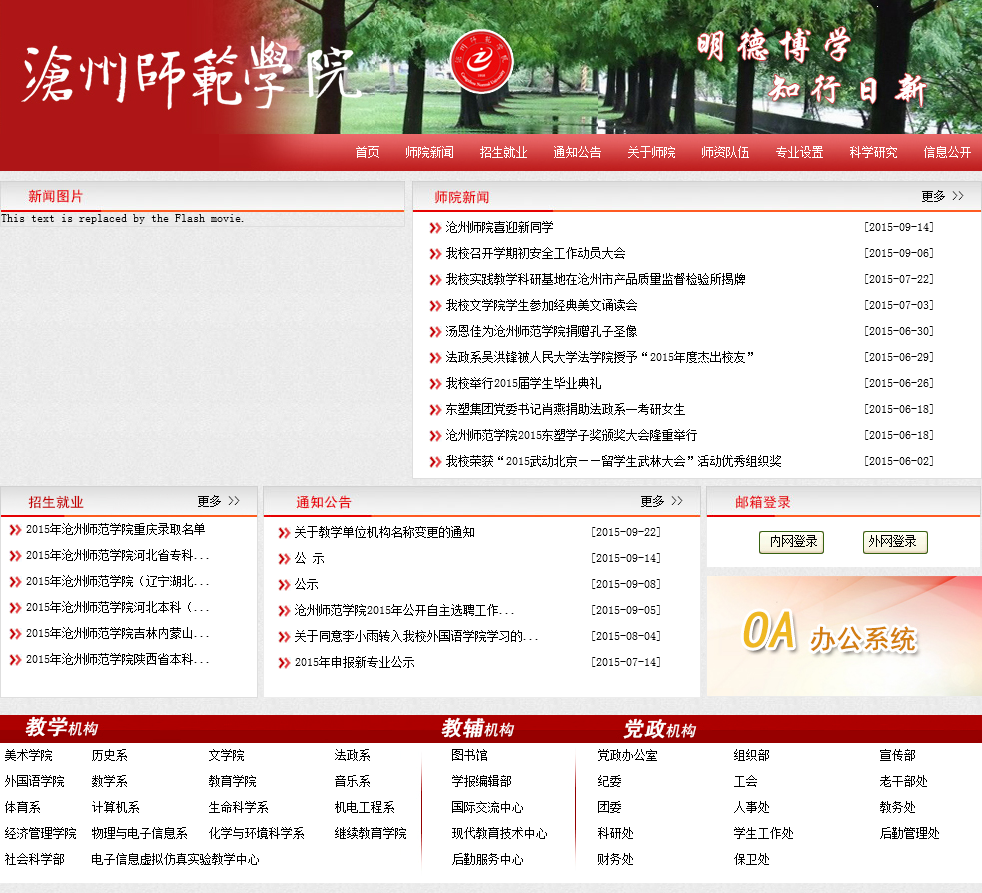
Task: Open 首页 in the navigation bar
Action: pyautogui.click(x=367, y=152)
